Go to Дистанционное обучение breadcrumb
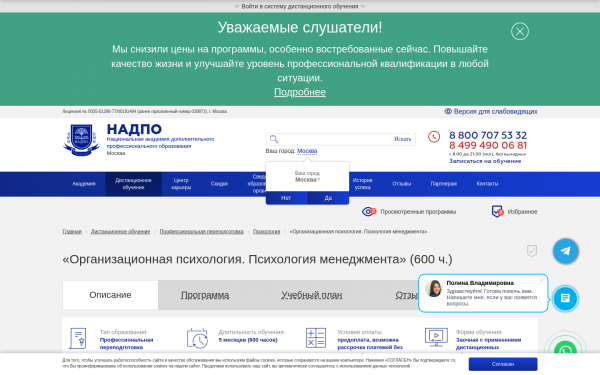The image size is (600, 375). pos(120,232)
